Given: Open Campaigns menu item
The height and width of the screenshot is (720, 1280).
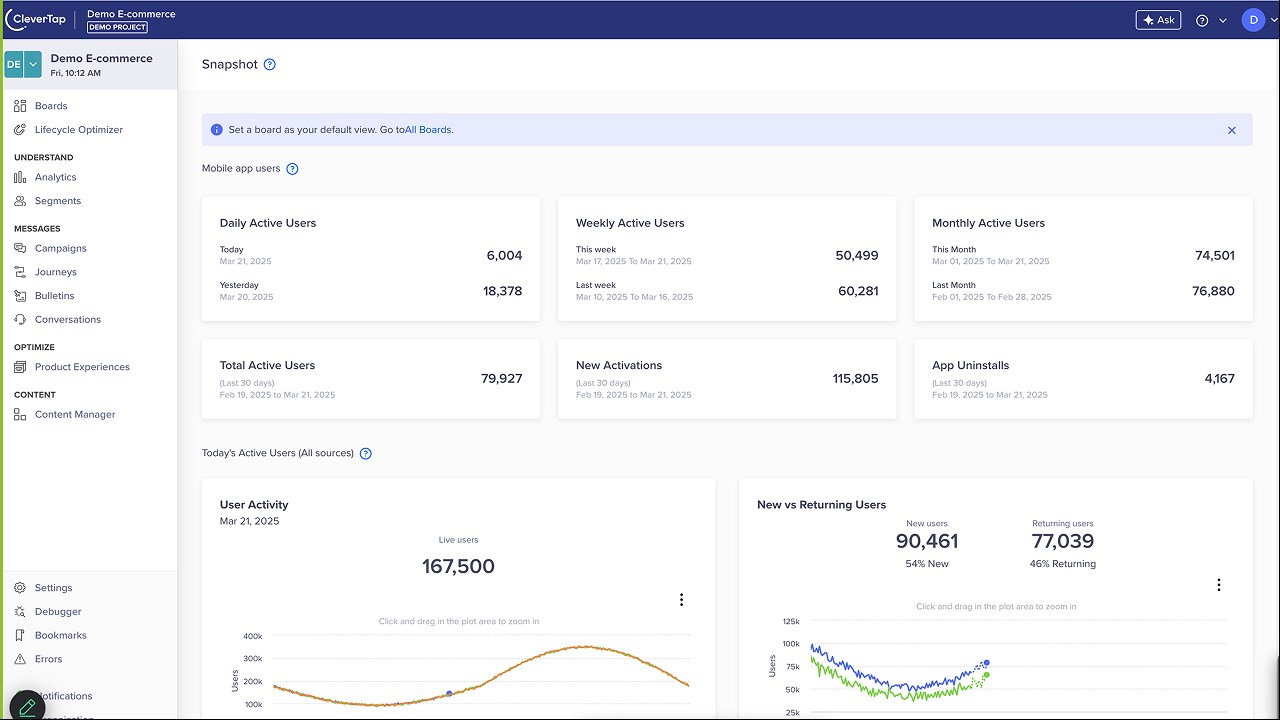Looking at the screenshot, I should 61,248.
